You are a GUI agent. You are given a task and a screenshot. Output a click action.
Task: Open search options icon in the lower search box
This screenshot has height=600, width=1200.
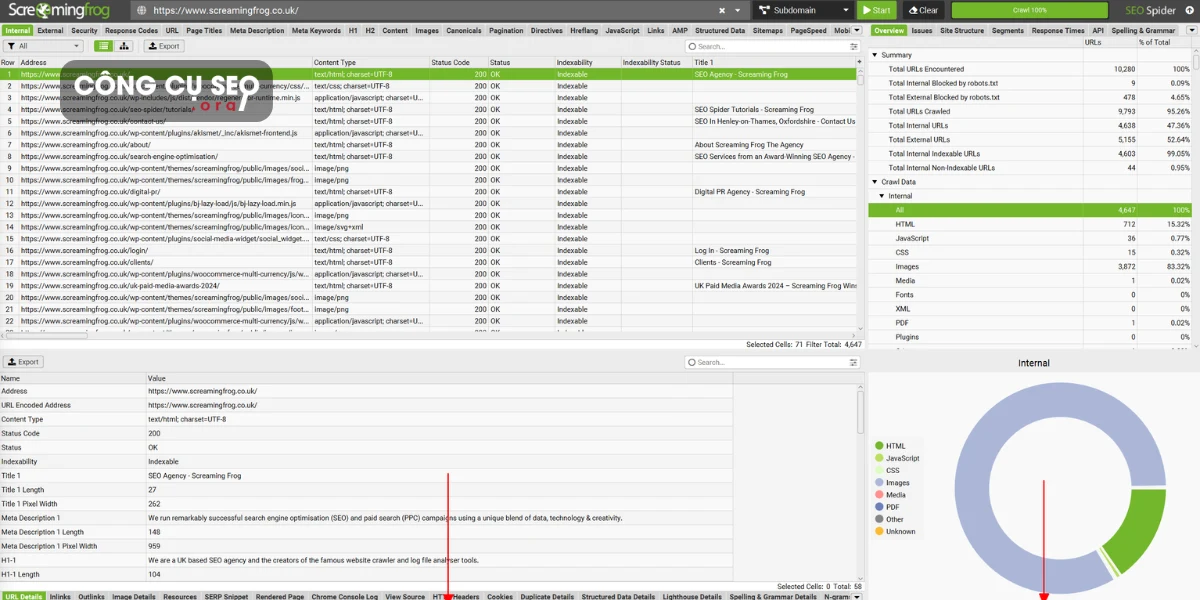[x=854, y=362]
